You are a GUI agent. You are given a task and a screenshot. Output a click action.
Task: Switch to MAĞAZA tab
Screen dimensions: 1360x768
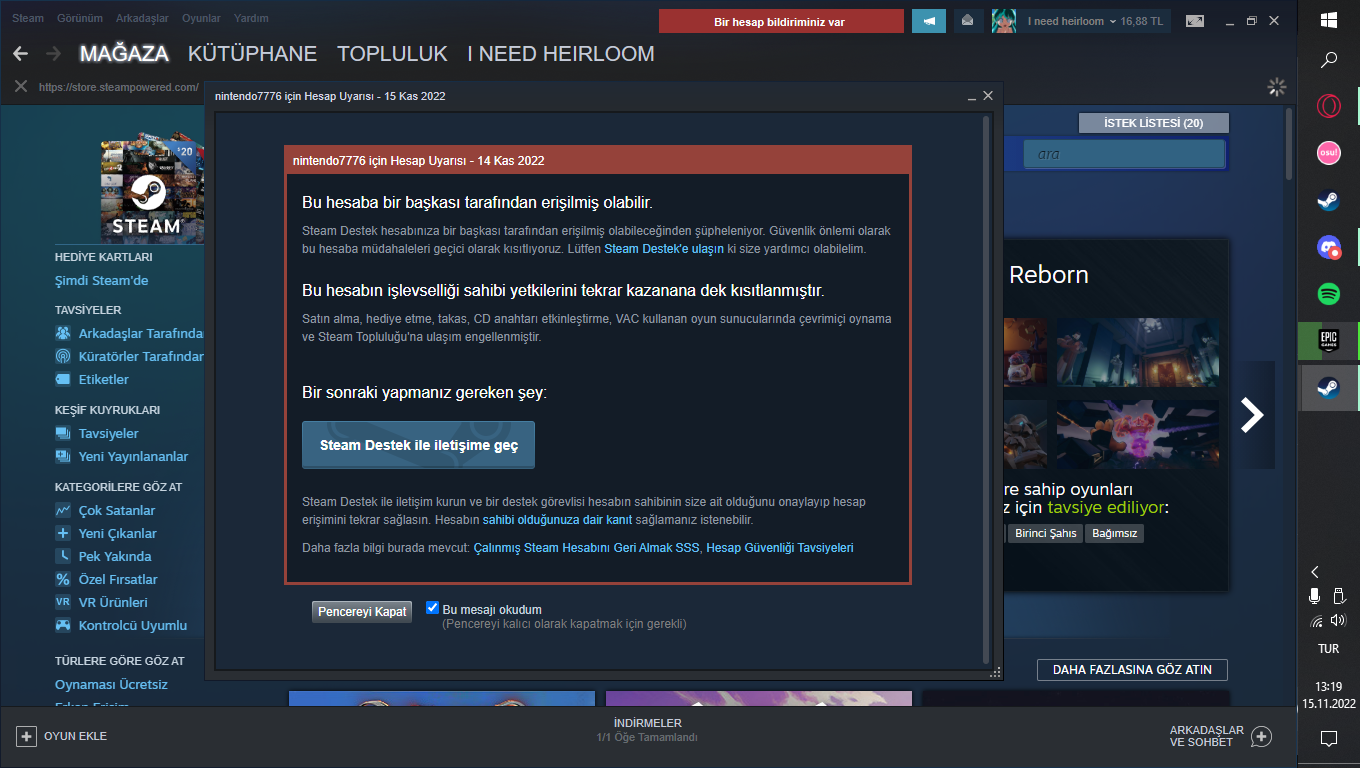tap(124, 54)
